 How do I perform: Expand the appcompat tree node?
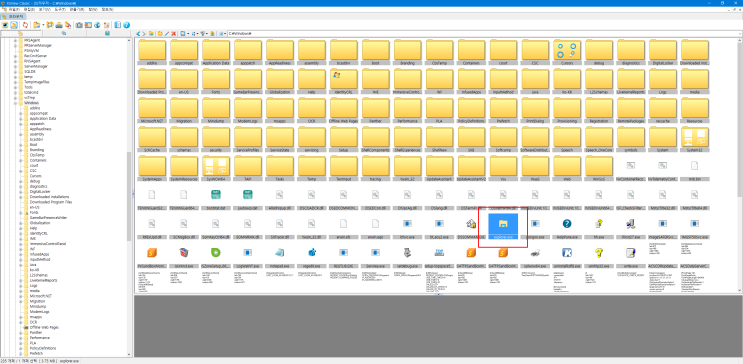pos(20,113)
